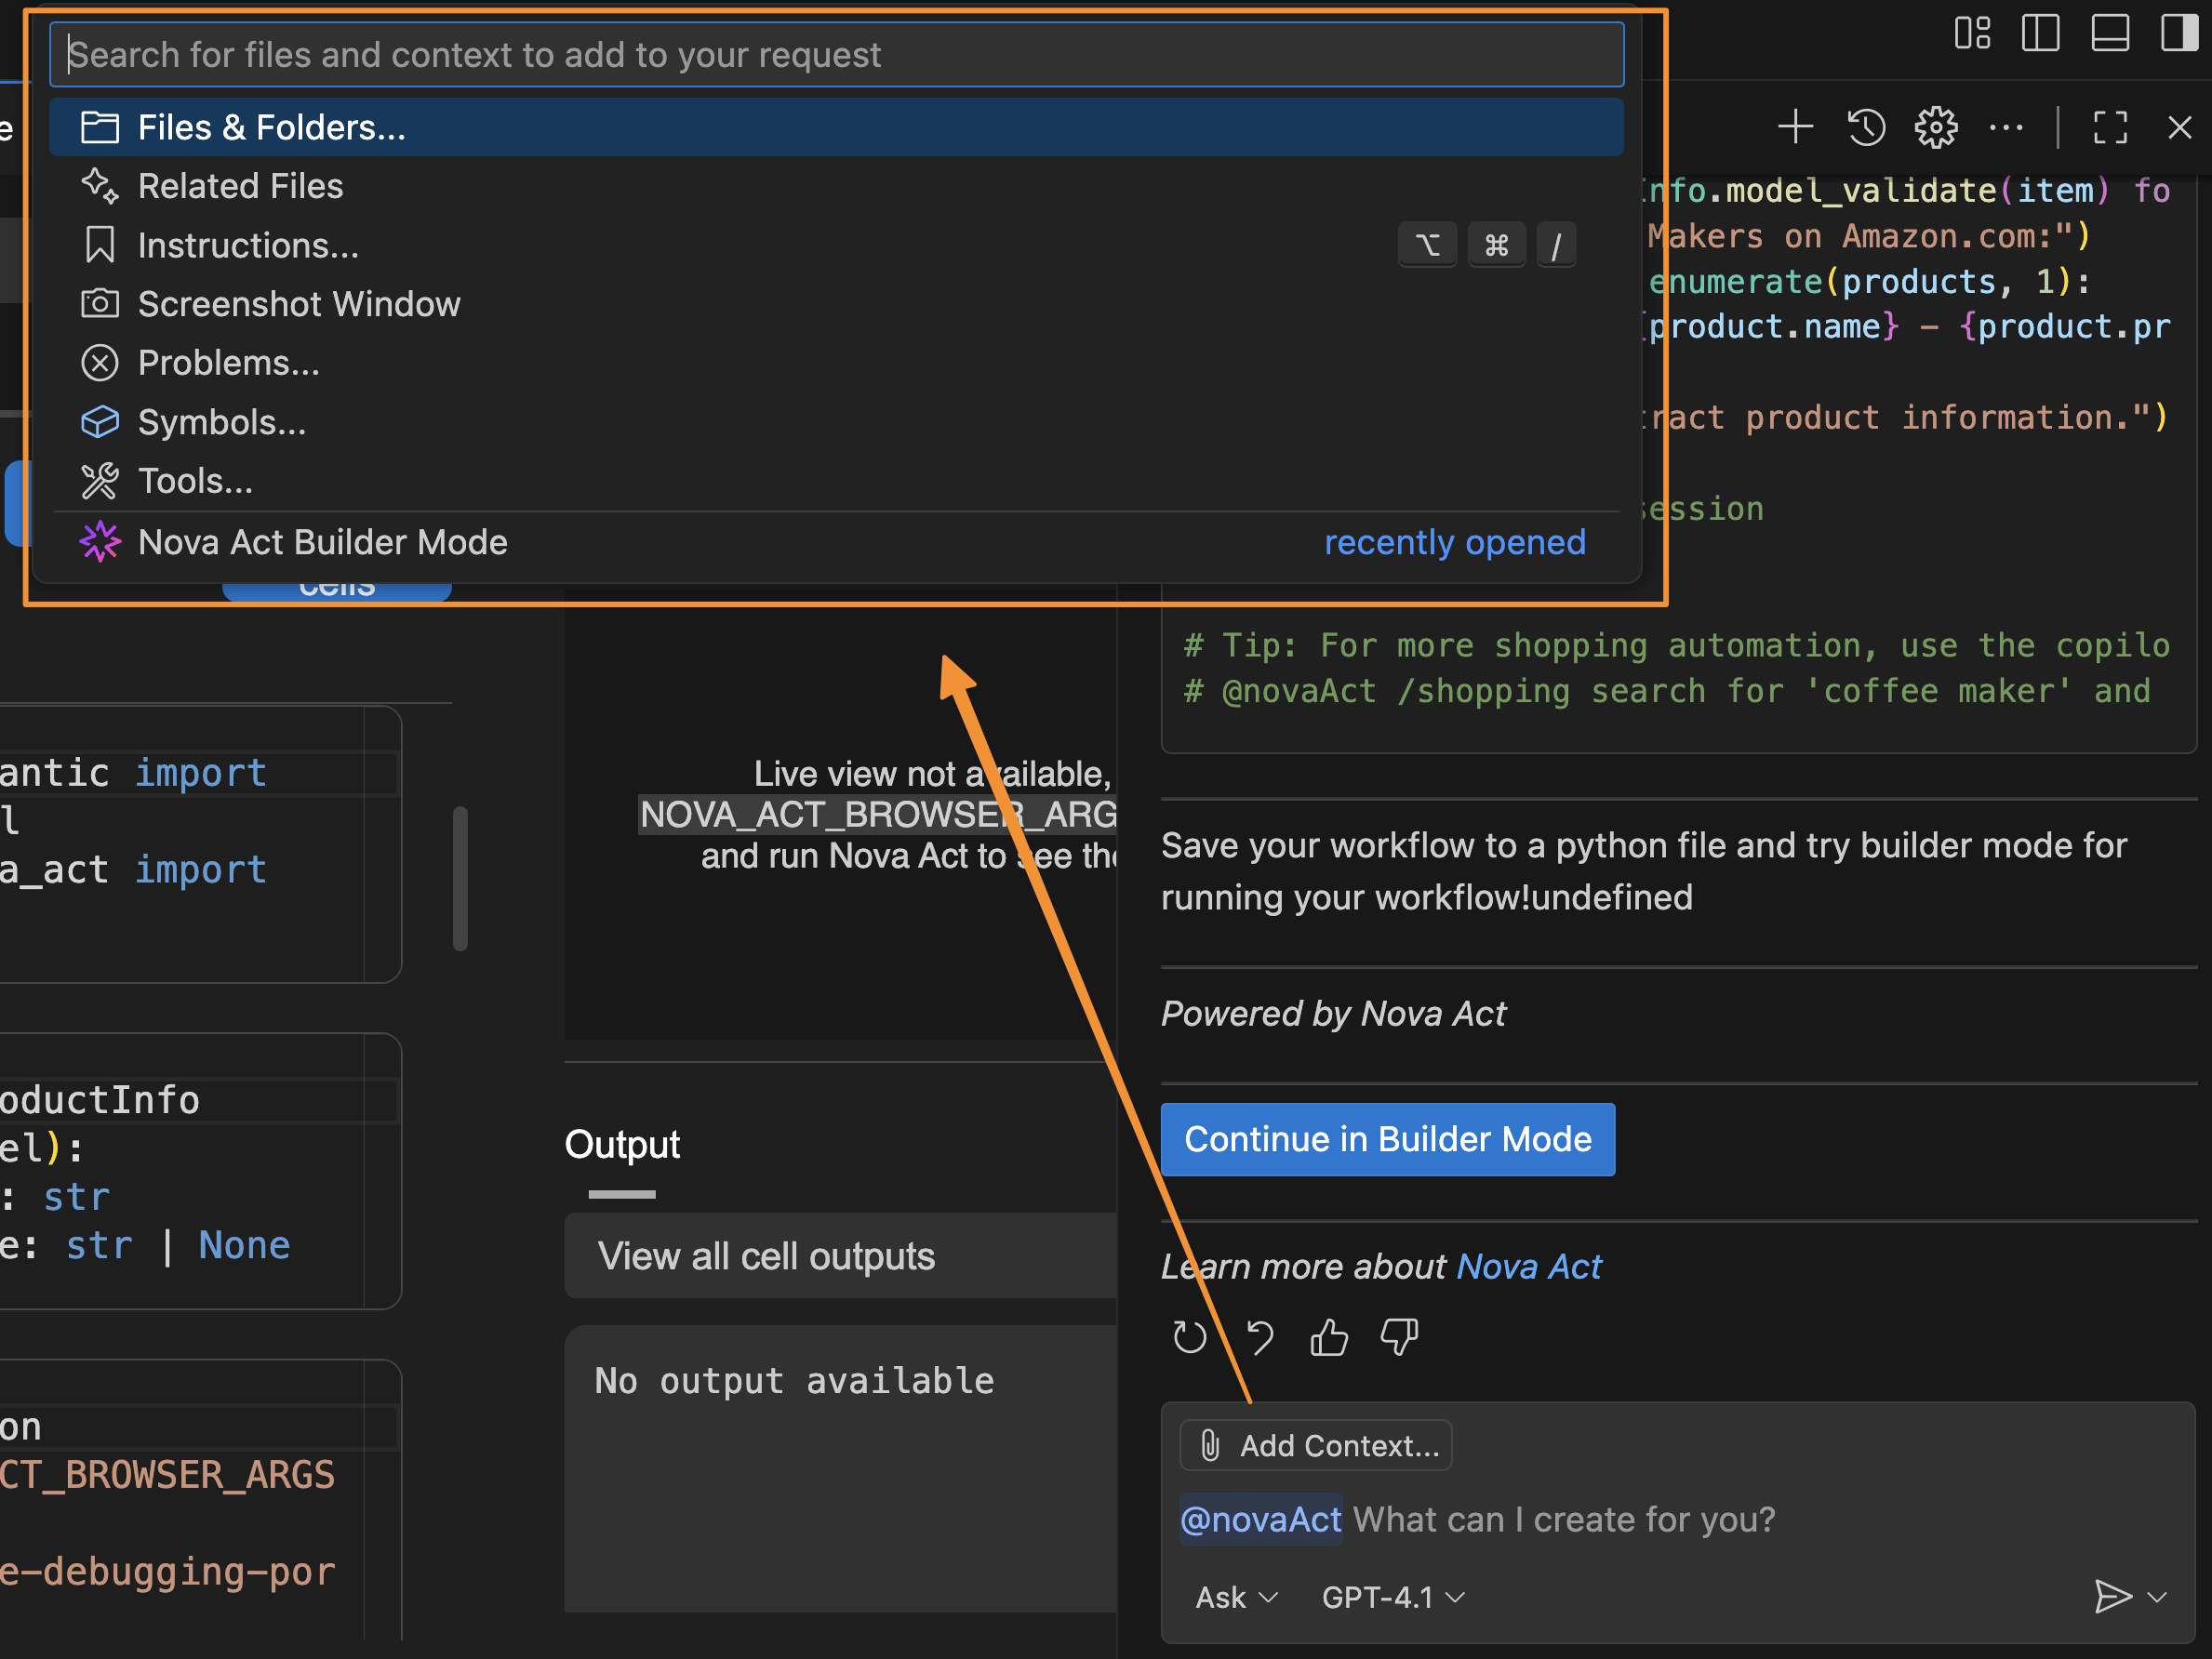Maximize the chat panel via brackets icon

[x=2110, y=127]
